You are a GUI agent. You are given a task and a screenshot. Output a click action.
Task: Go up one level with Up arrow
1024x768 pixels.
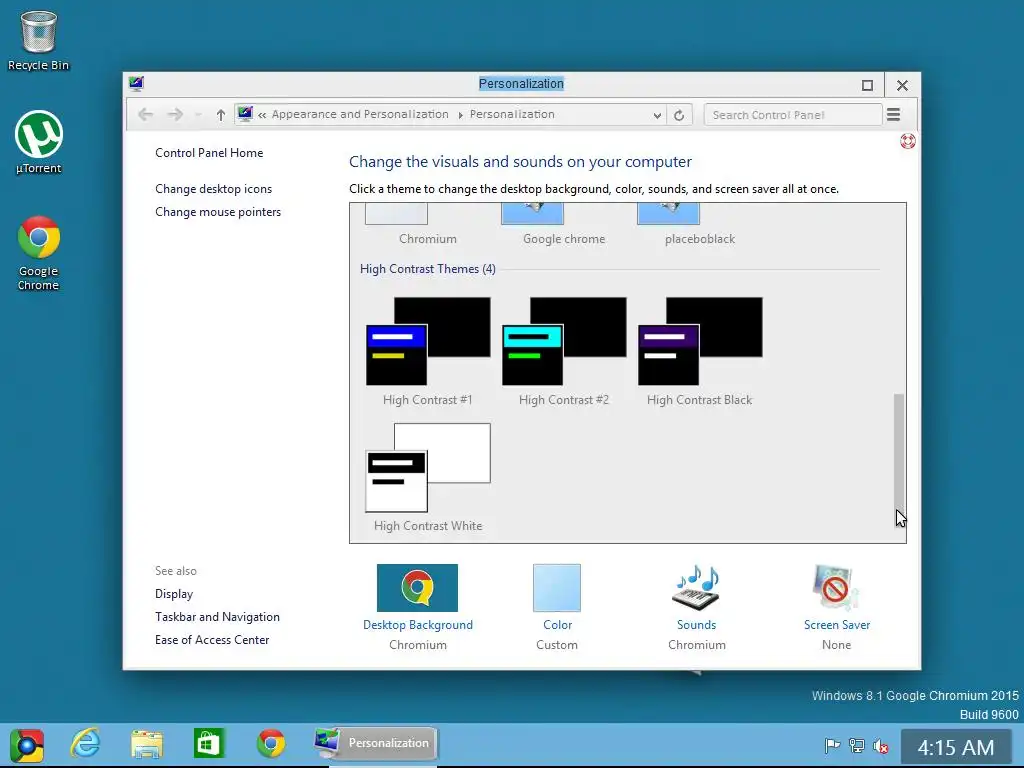[221, 115]
